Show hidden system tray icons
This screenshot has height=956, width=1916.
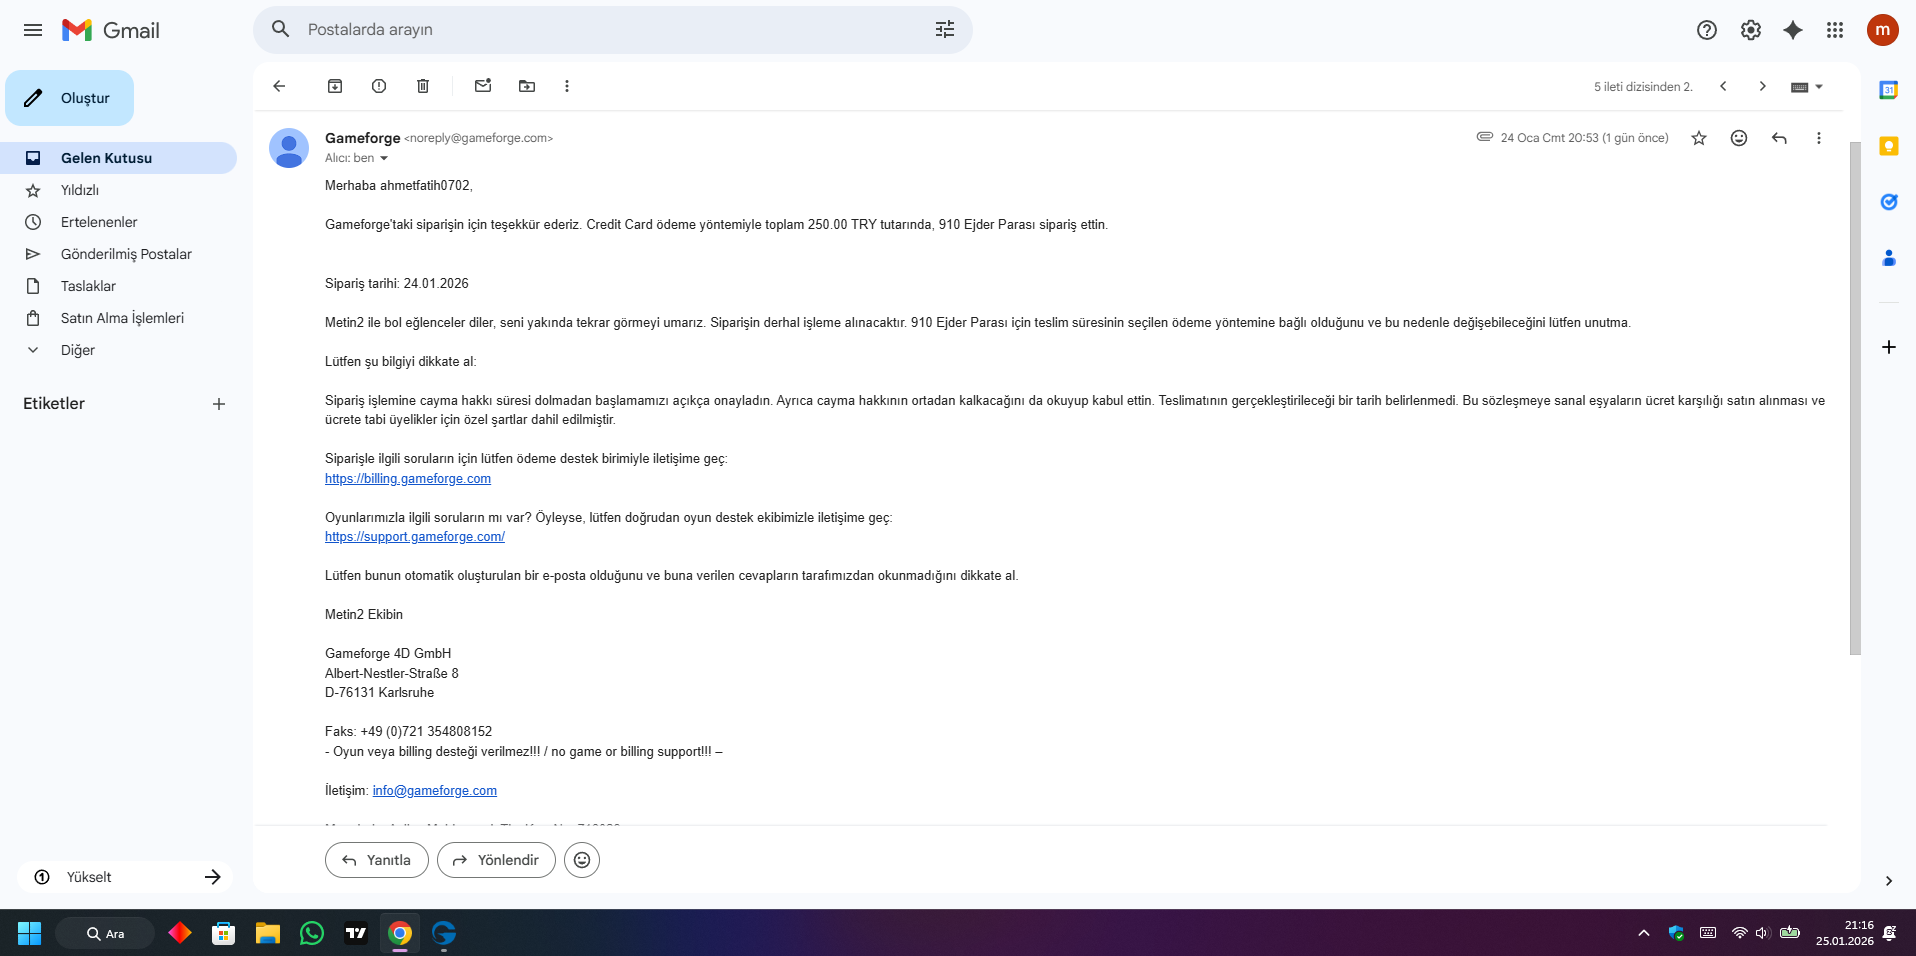(1644, 933)
